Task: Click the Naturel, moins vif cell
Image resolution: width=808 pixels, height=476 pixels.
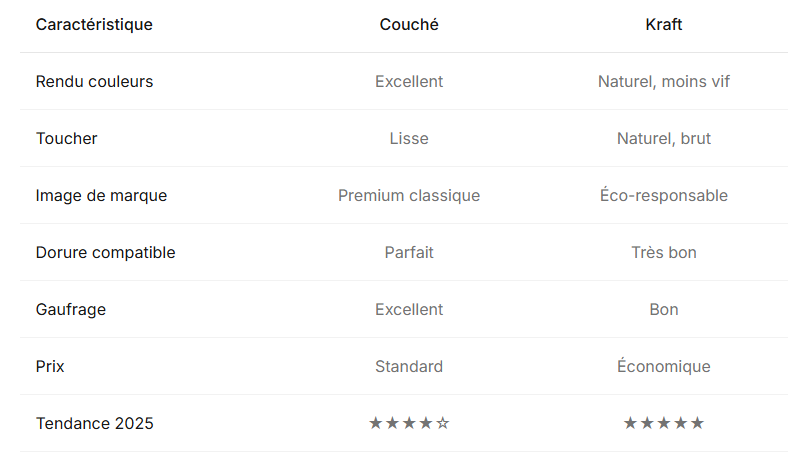Action: [664, 81]
